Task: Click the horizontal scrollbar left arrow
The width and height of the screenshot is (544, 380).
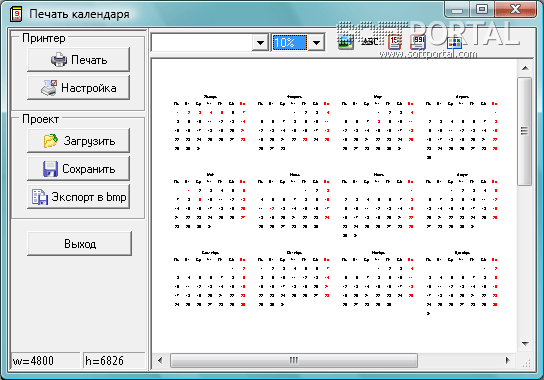Action: pyautogui.click(x=160, y=360)
